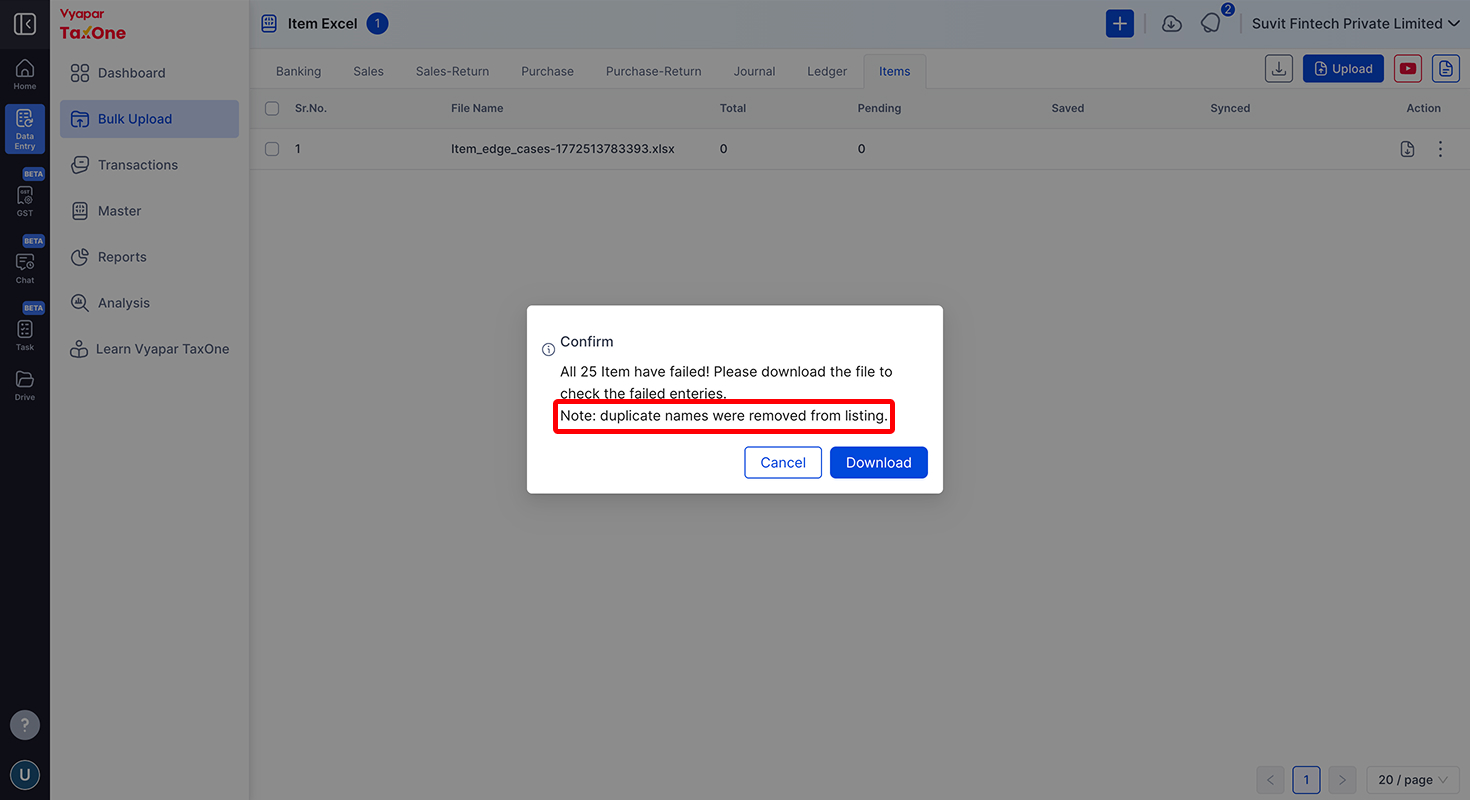The width and height of the screenshot is (1470, 800).
Task: Open the GST beta section icon
Action: point(25,199)
